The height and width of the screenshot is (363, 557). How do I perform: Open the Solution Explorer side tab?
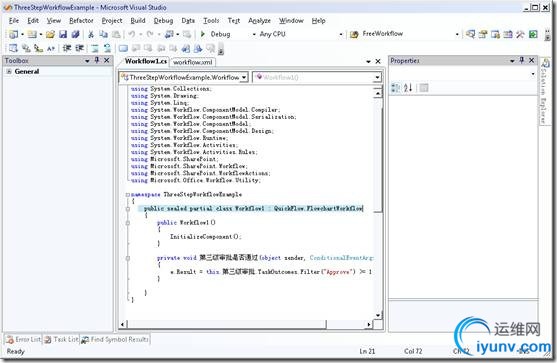point(544,92)
